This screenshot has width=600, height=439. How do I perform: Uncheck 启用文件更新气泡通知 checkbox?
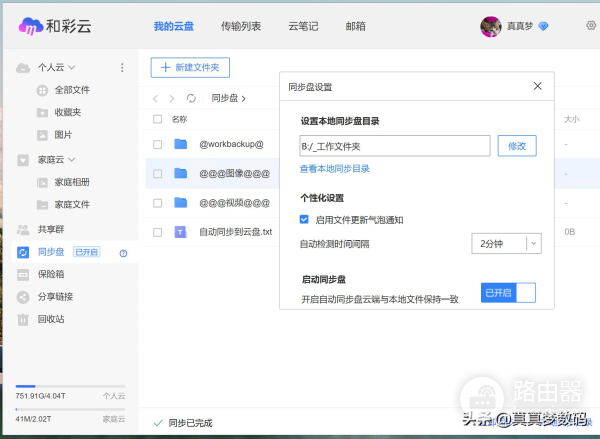pos(304,219)
